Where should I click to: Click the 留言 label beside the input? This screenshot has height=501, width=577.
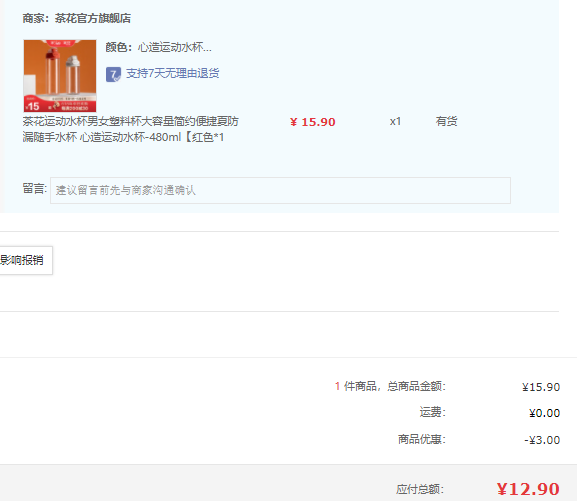35,188
